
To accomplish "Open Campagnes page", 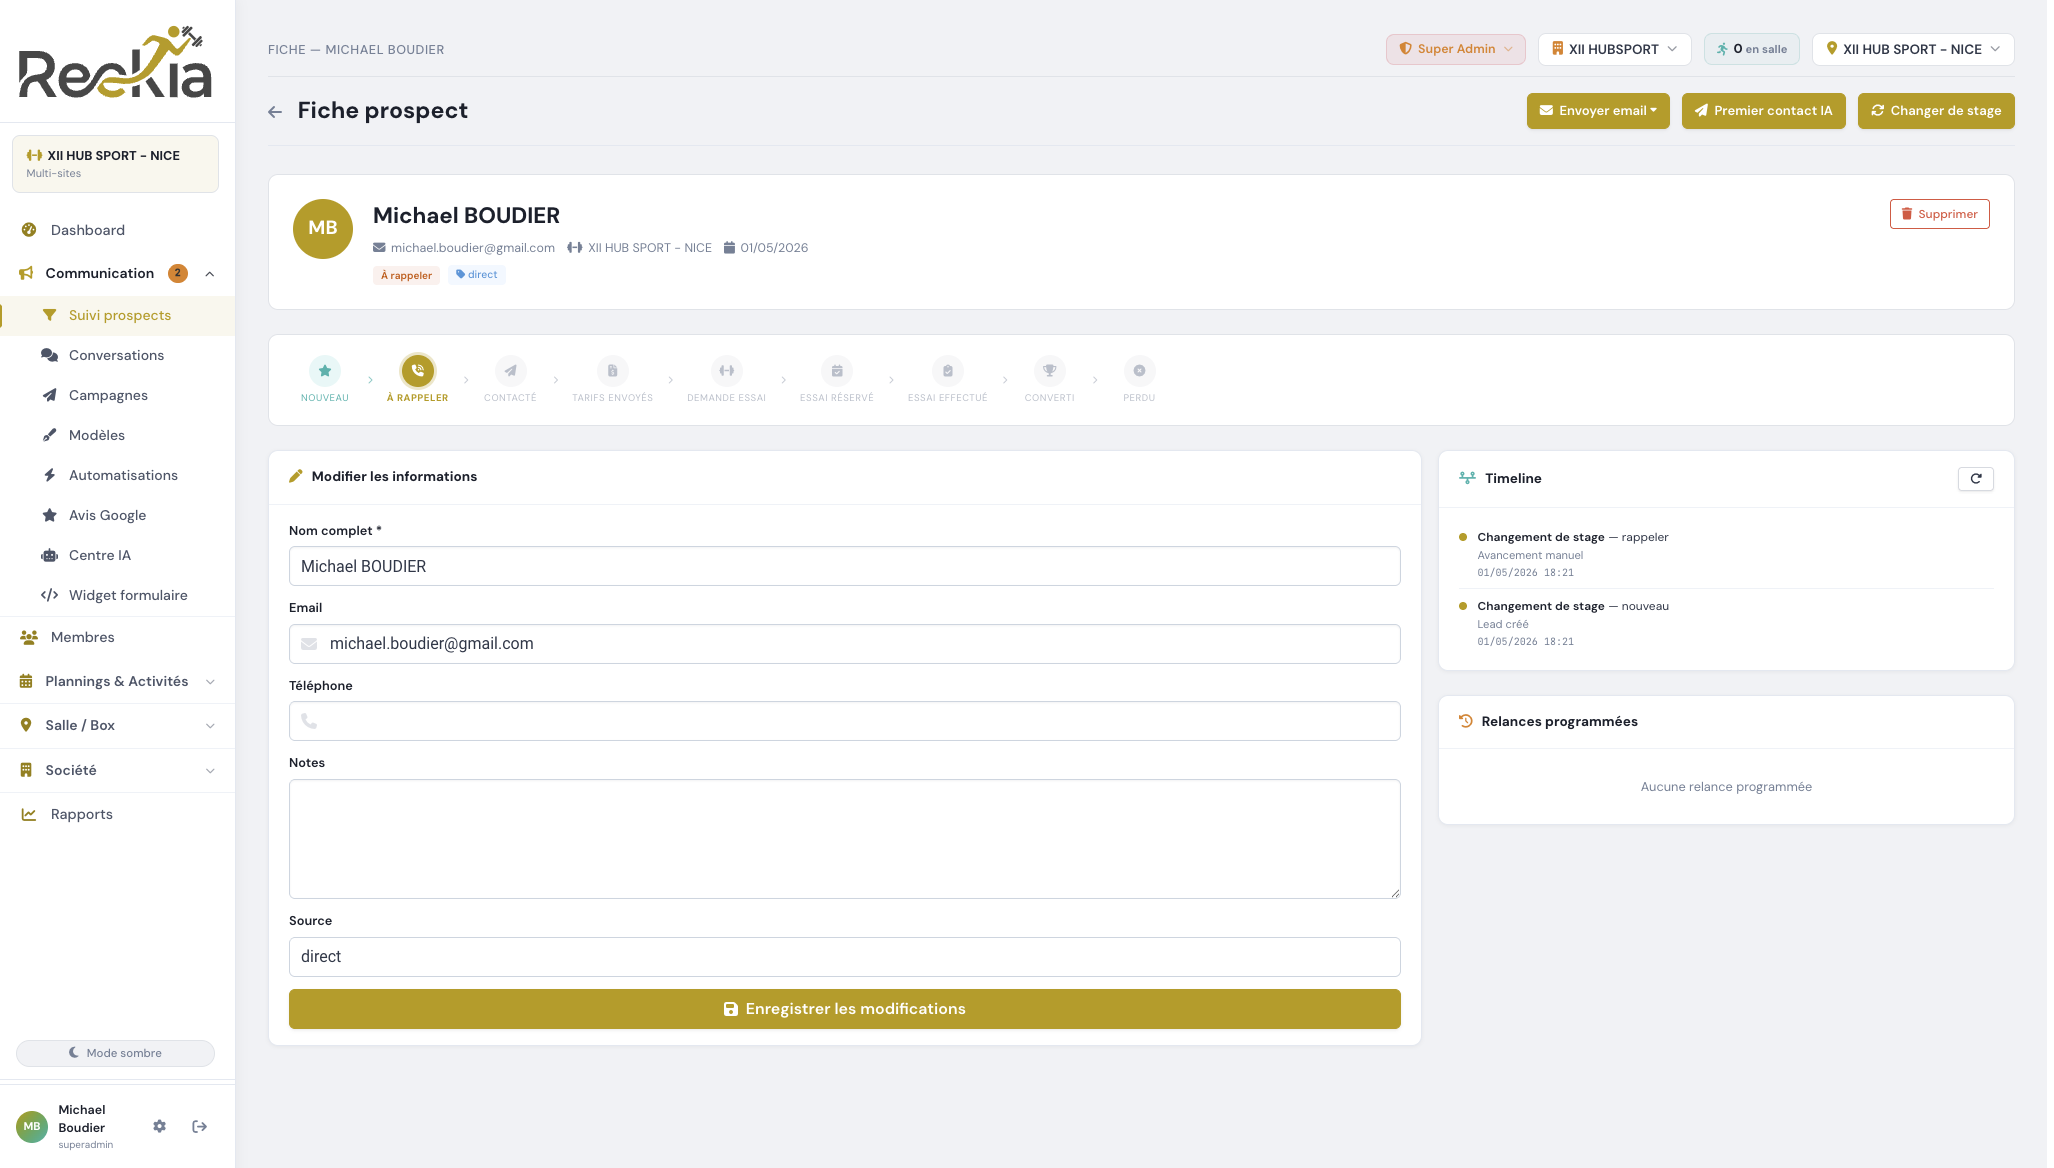I will [x=117, y=395].
